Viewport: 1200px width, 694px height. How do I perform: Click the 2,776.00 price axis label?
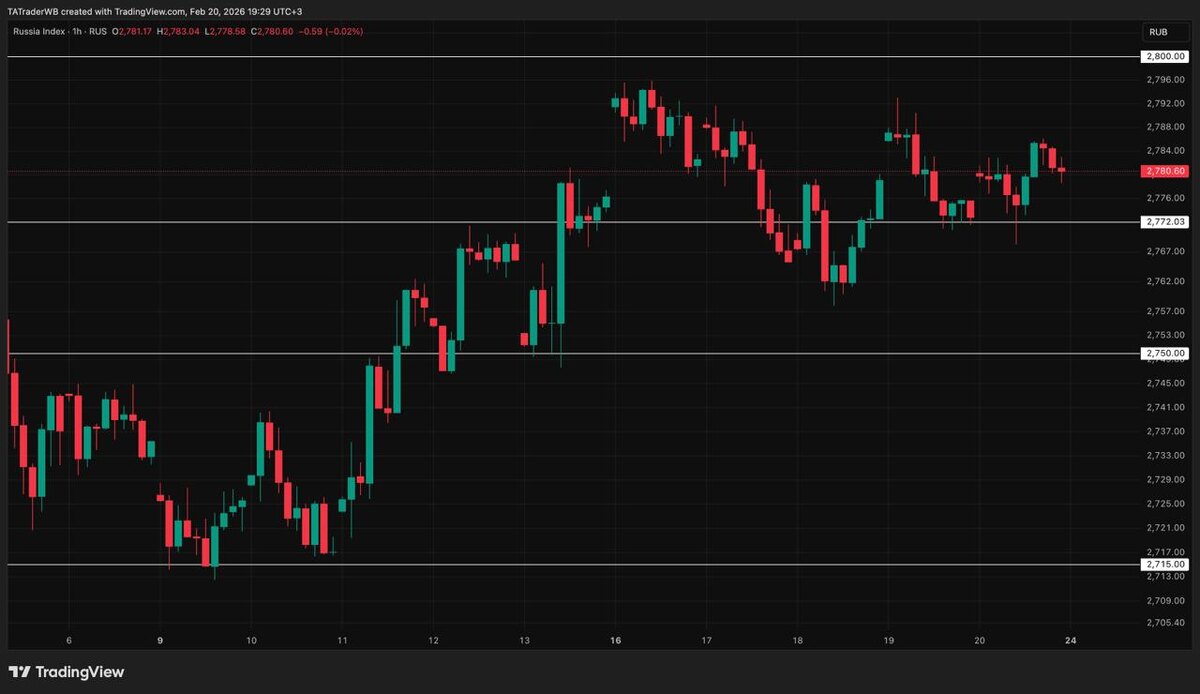(x=1166, y=198)
